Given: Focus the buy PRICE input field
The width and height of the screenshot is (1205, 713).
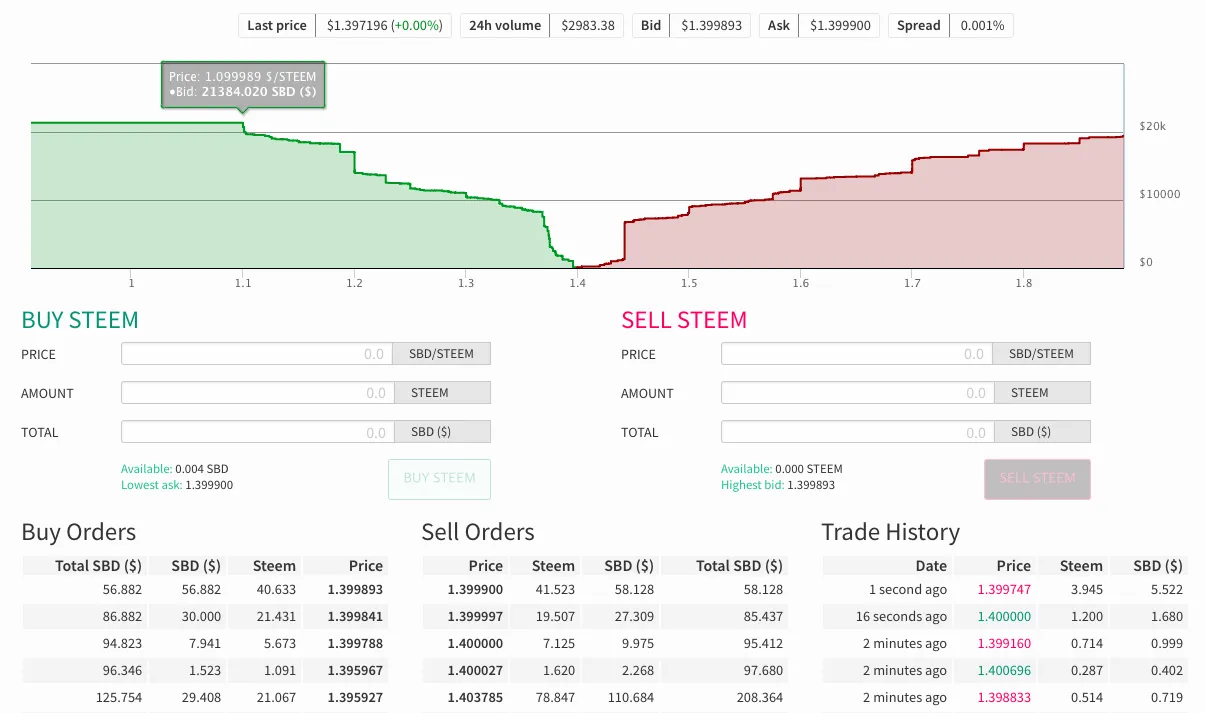Looking at the screenshot, I should pyautogui.click(x=257, y=354).
